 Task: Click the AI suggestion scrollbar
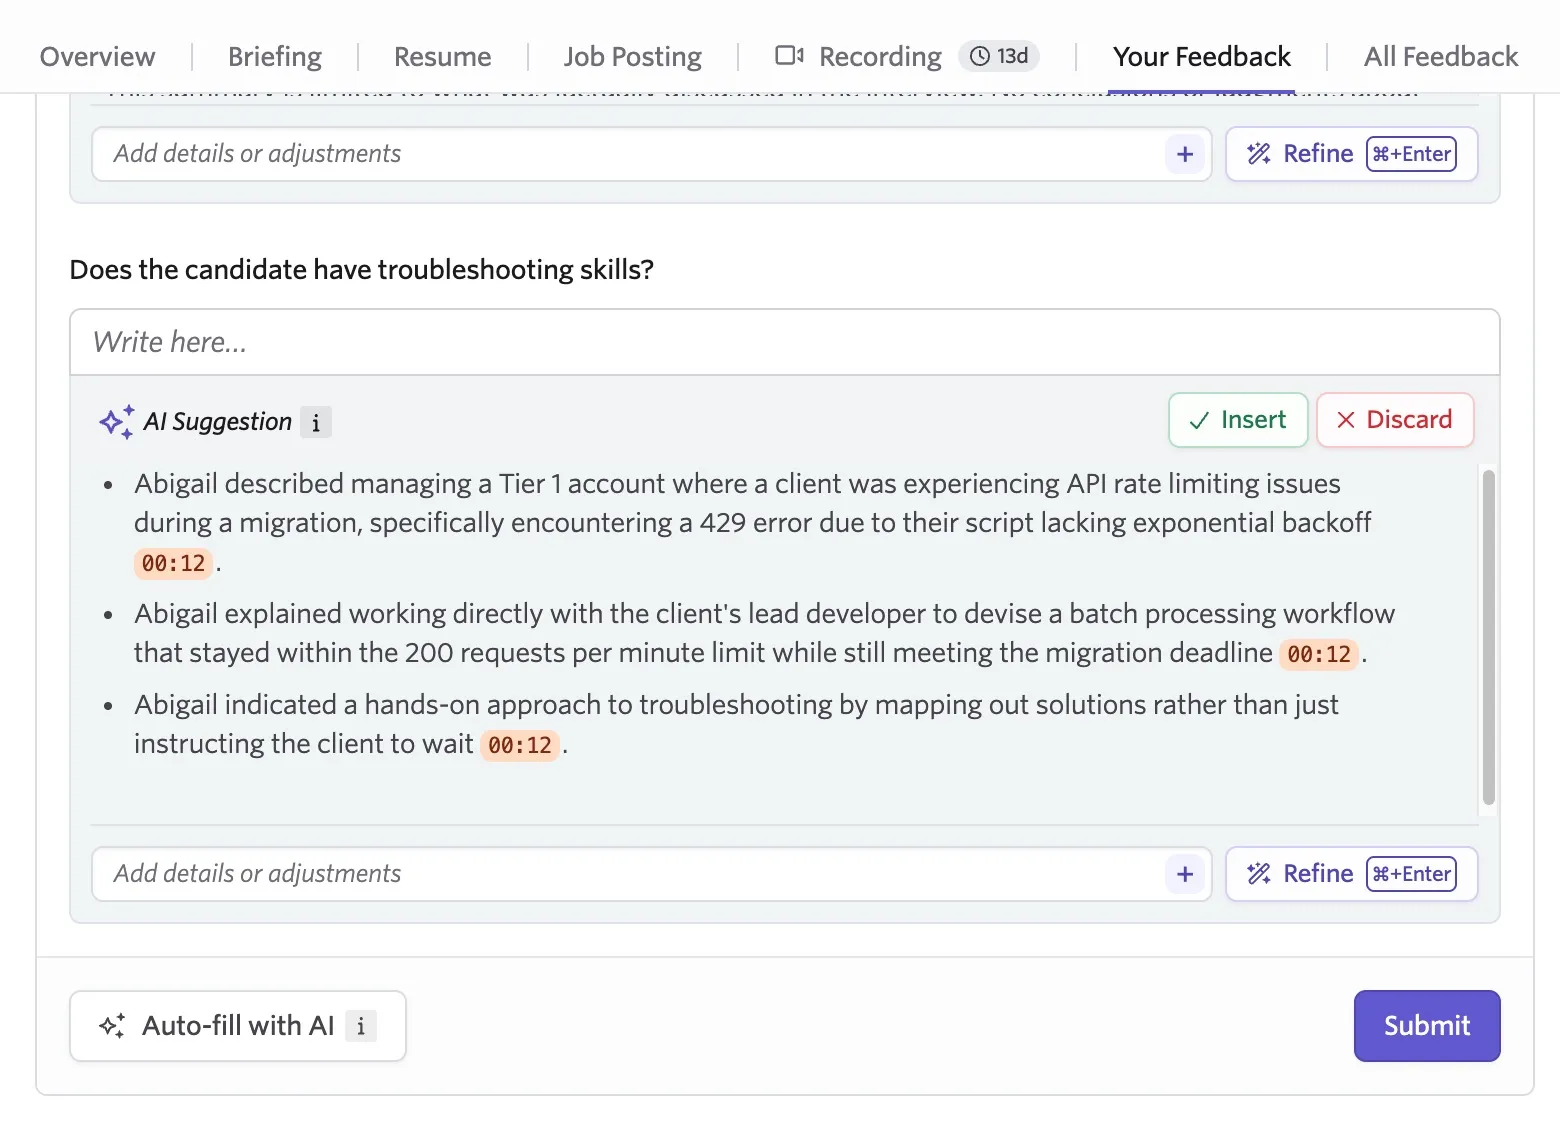[1488, 637]
